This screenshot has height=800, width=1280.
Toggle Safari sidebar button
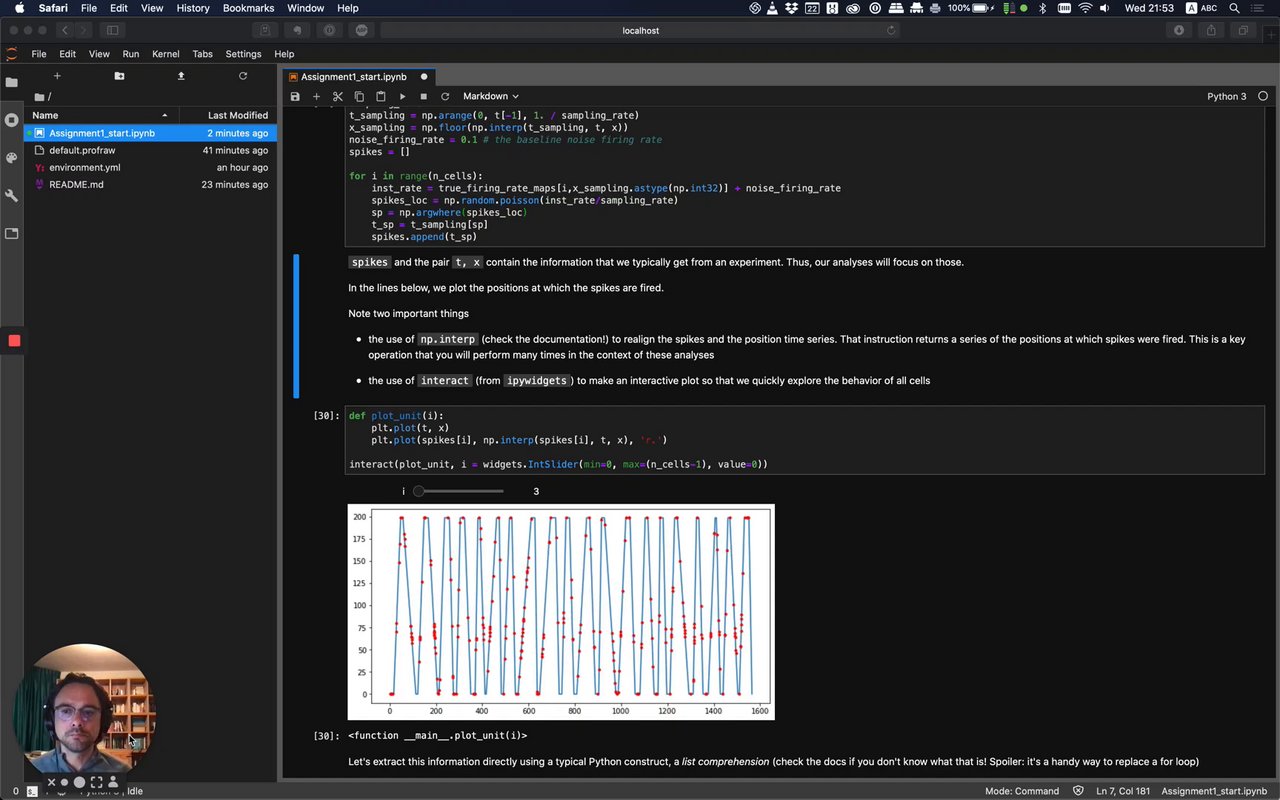[112, 30]
